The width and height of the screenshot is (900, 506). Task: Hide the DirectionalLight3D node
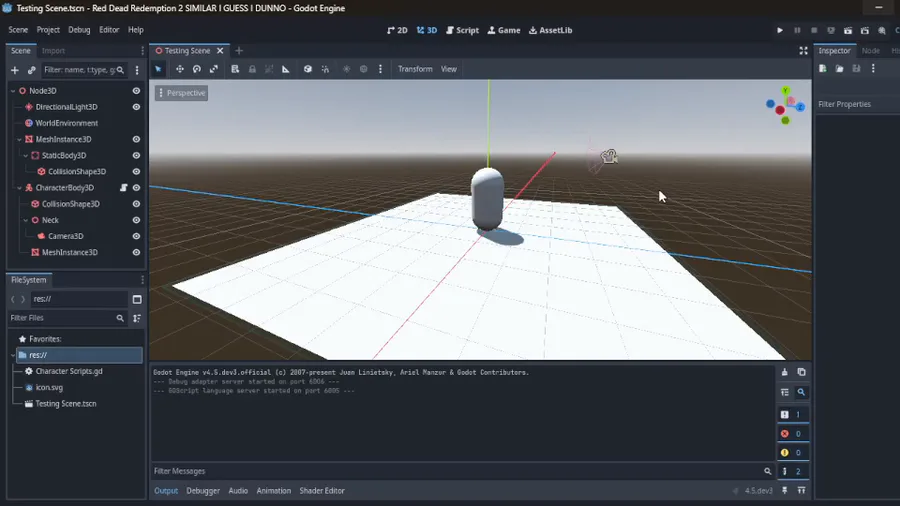(x=136, y=107)
